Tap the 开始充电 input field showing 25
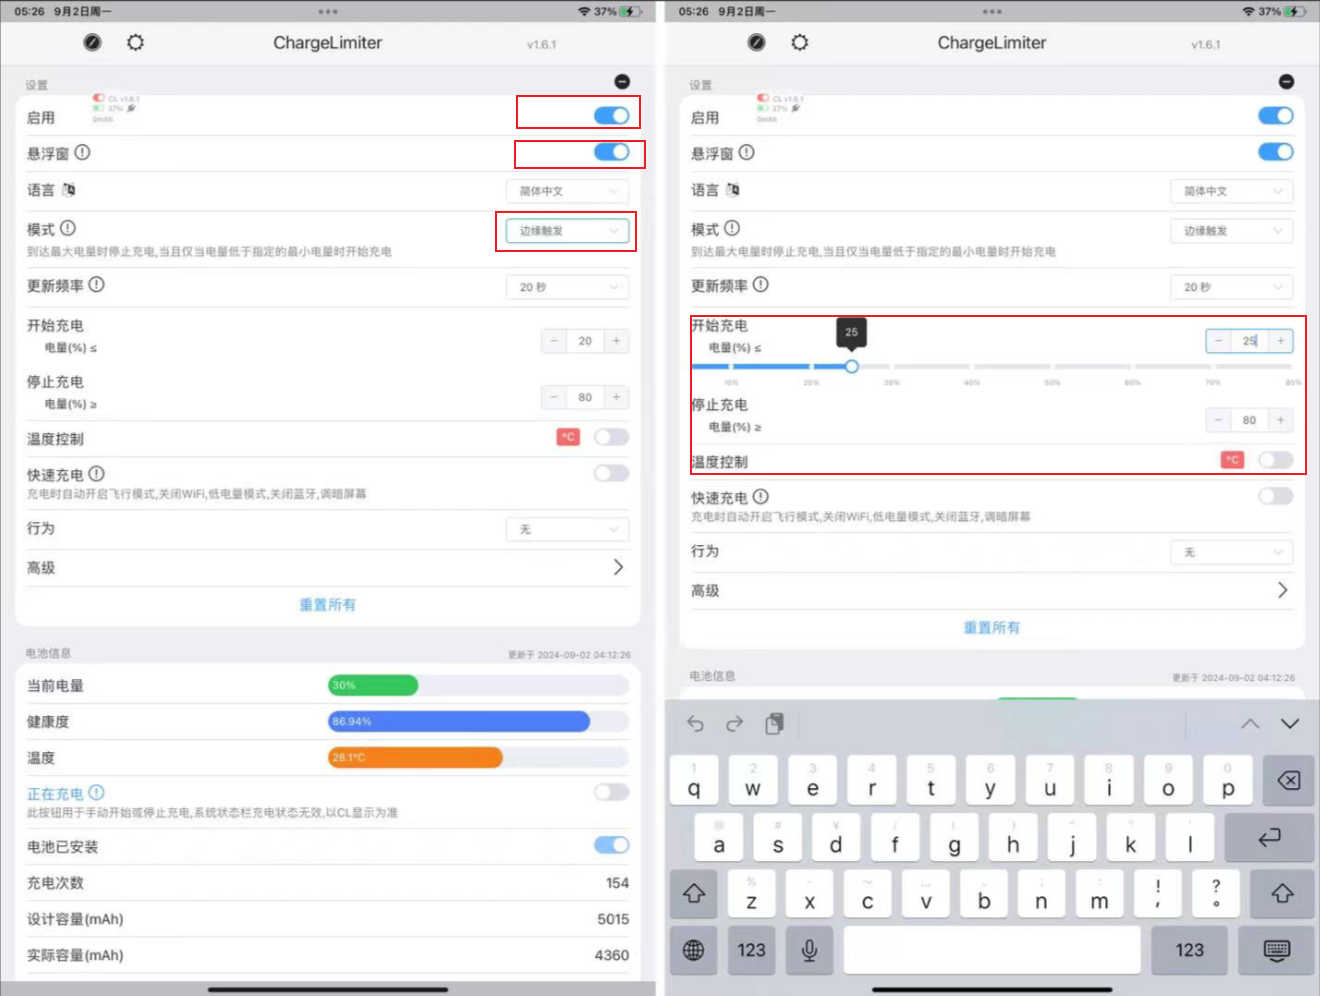 point(1249,341)
